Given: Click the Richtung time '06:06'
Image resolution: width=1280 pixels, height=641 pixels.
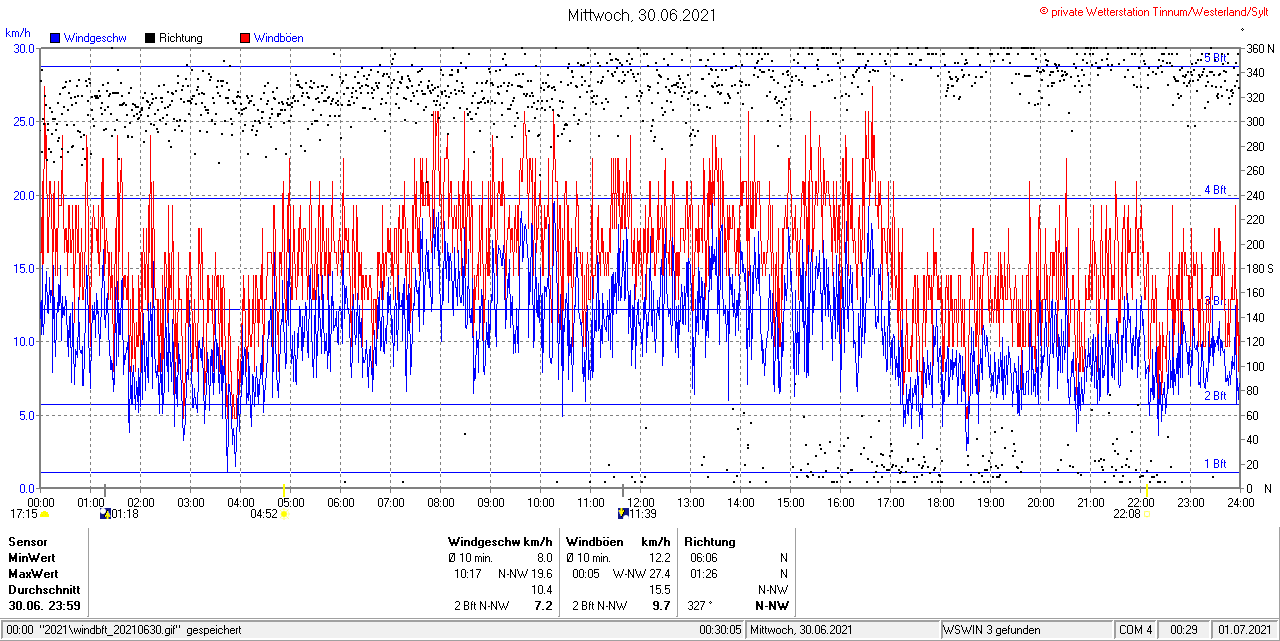Looking at the screenshot, I should (703, 558).
